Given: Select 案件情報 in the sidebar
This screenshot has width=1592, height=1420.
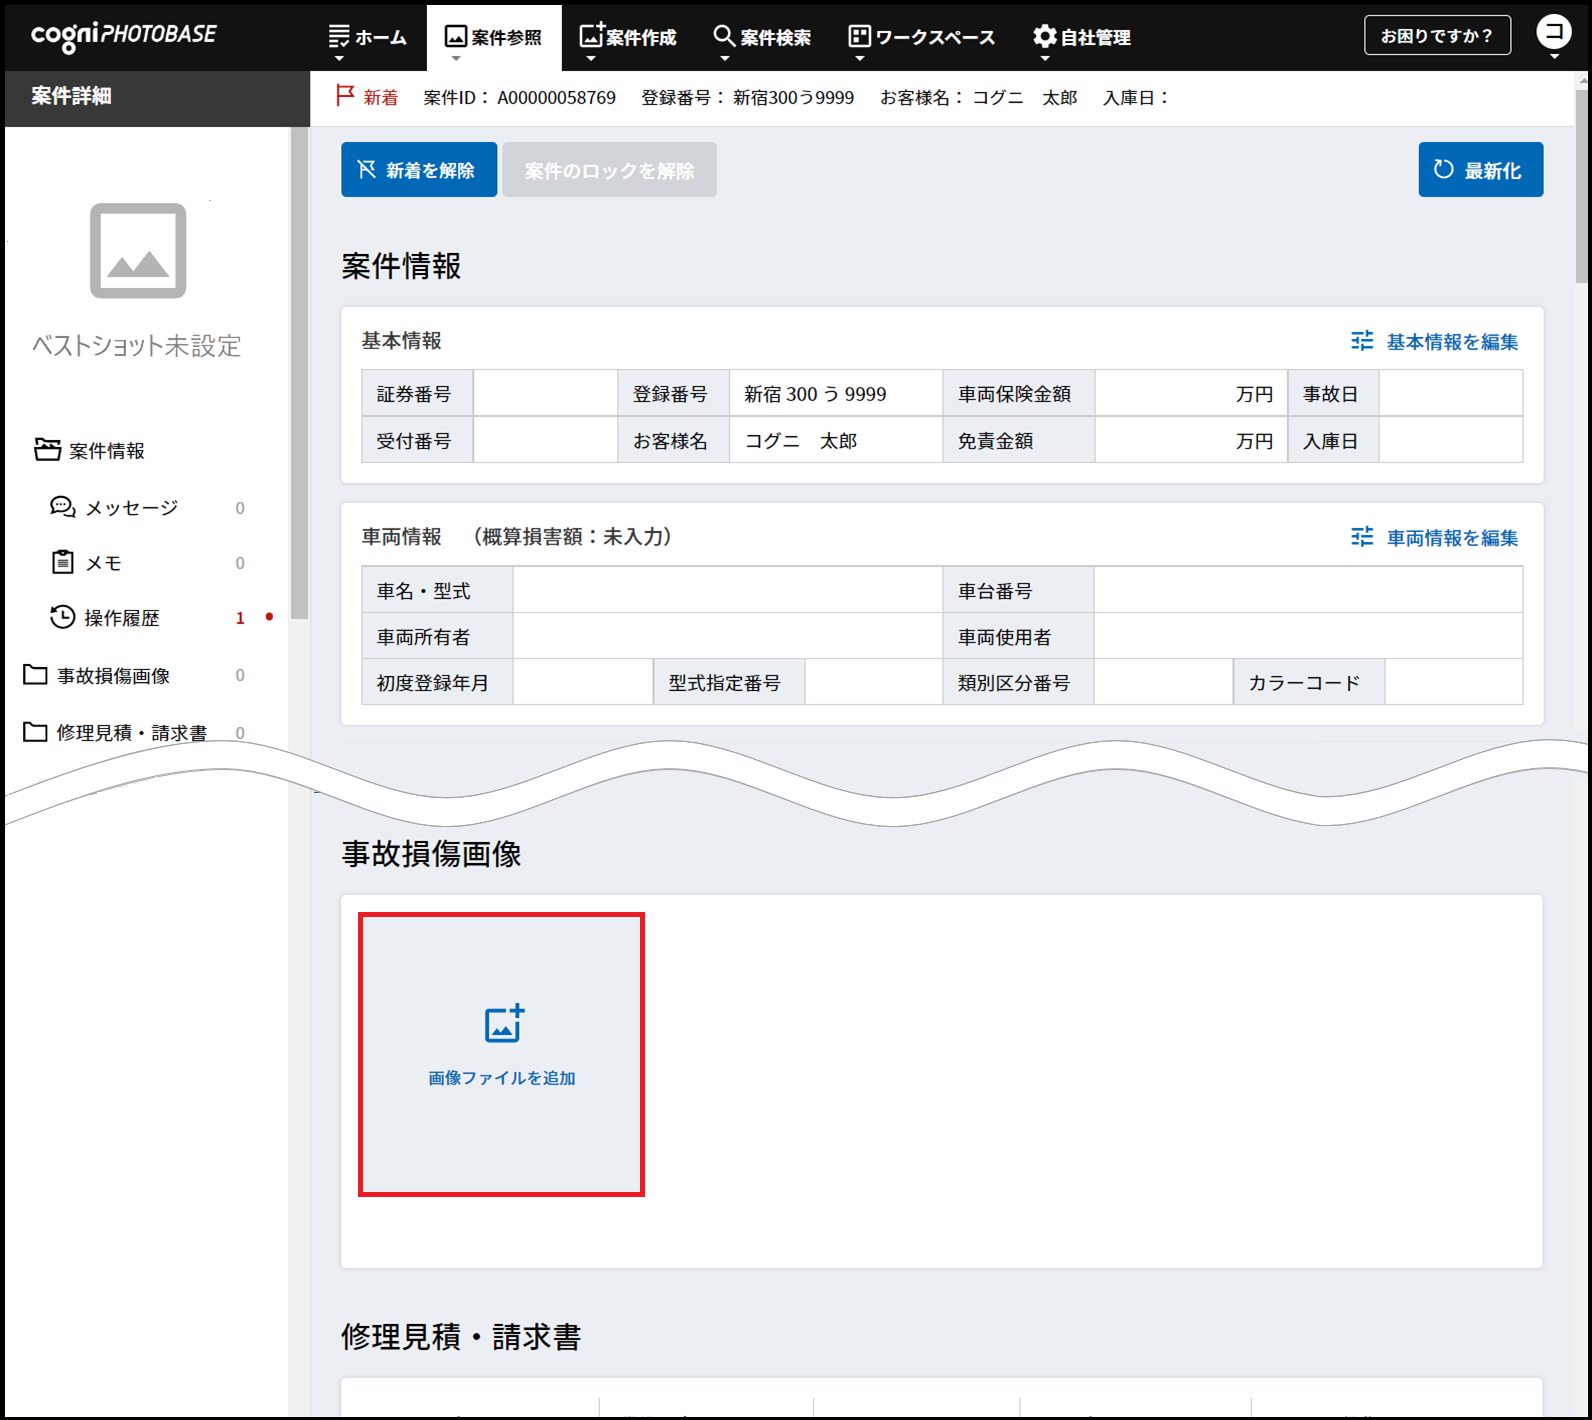Looking at the screenshot, I should (x=90, y=451).
